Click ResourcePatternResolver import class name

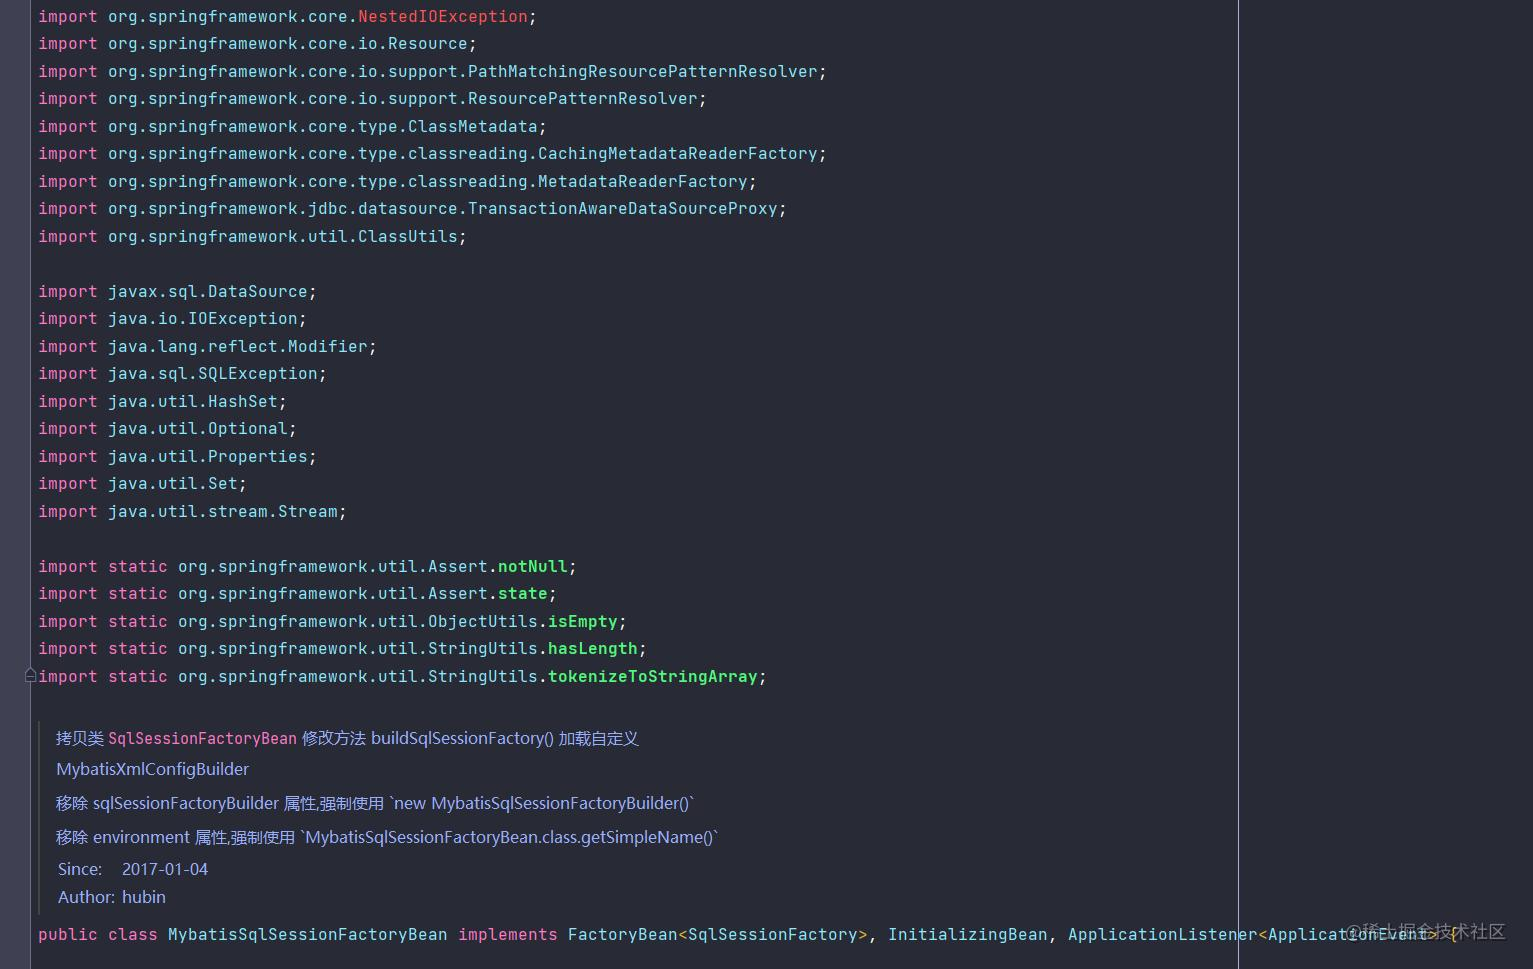(583, 99)
